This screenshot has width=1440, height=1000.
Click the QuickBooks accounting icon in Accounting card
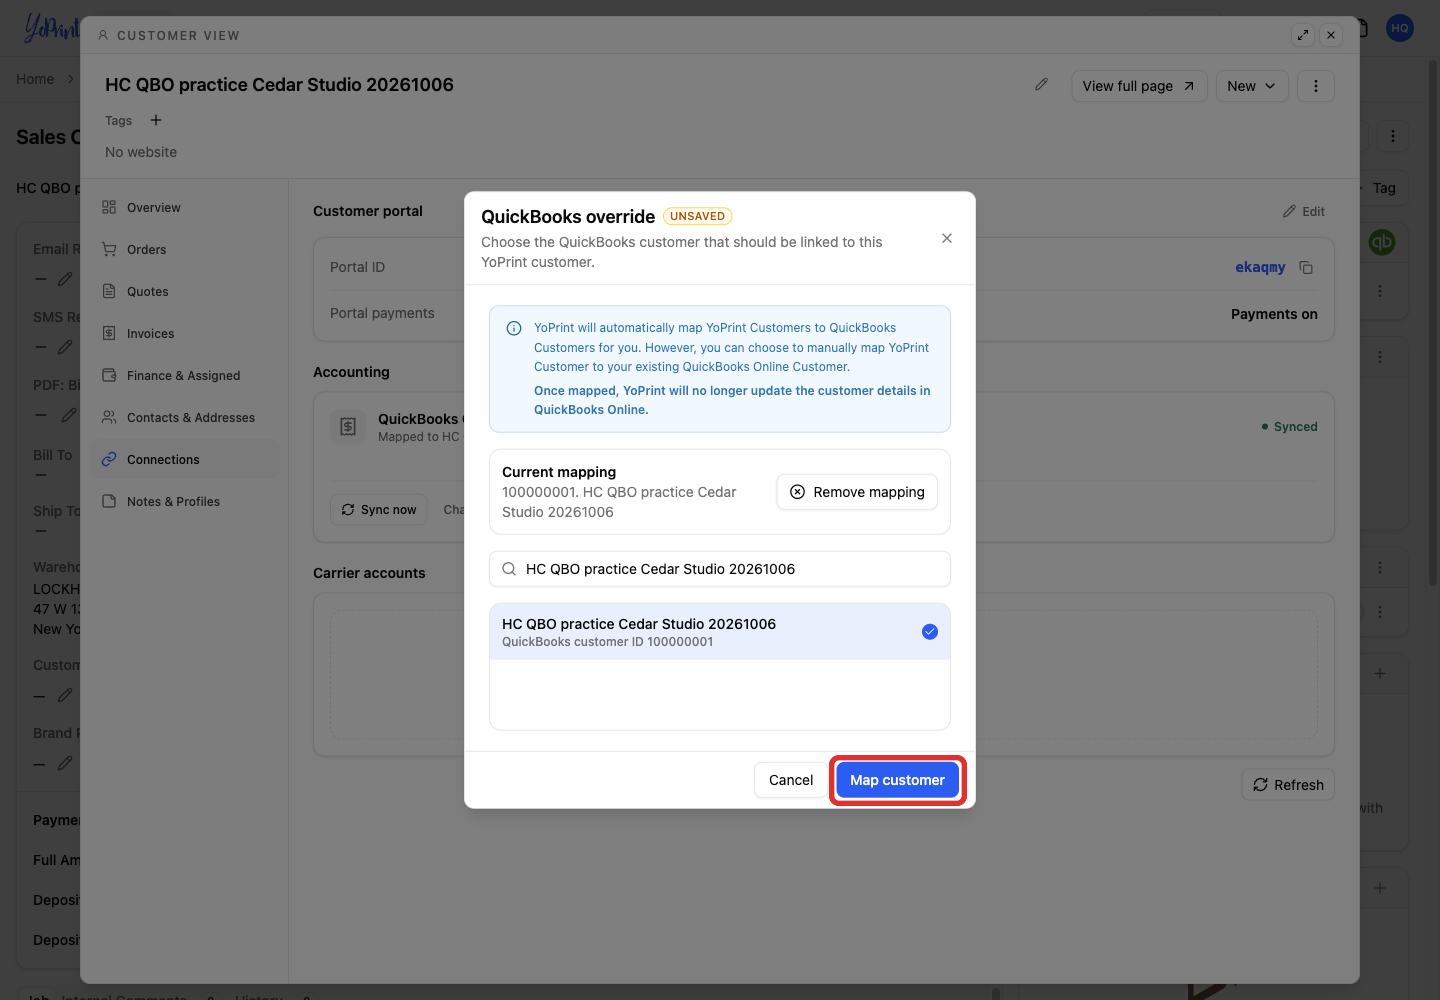(x=348, y=427)
